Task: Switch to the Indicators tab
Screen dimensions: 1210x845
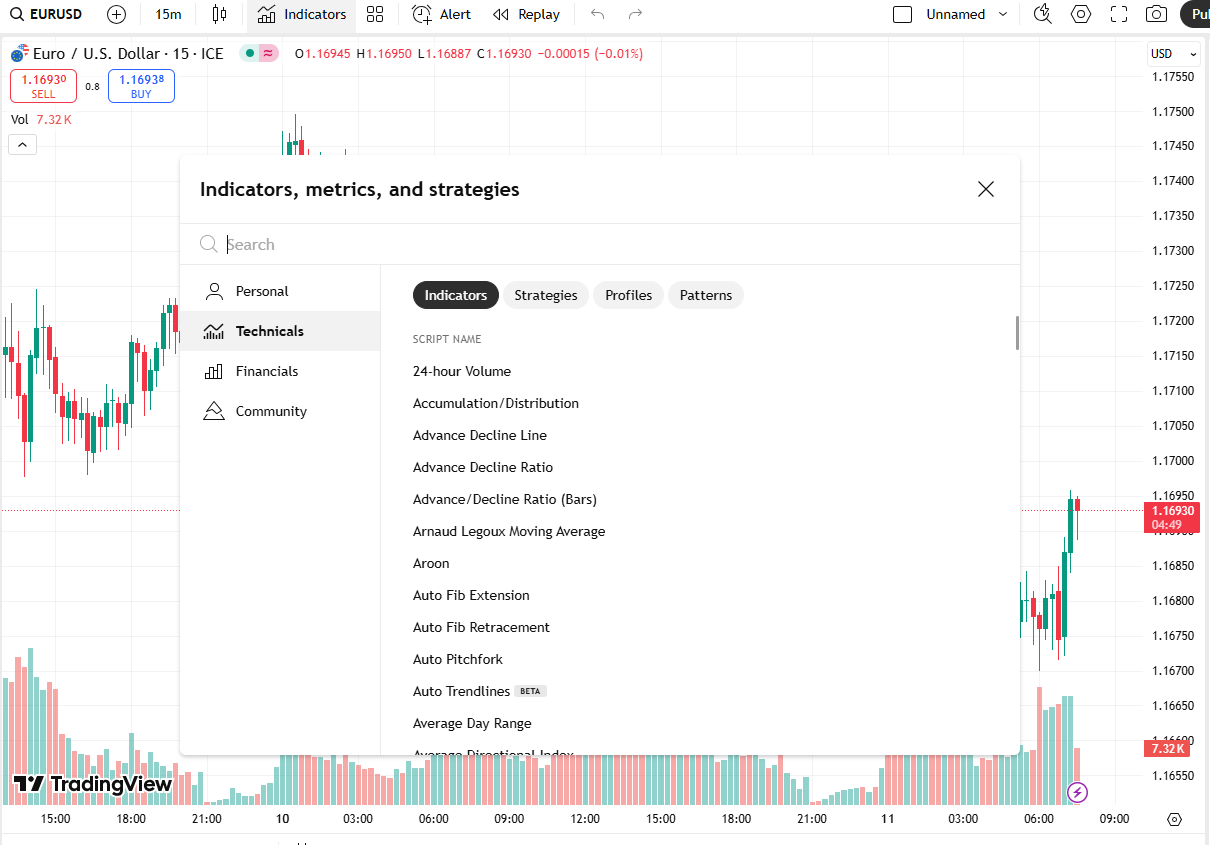Action: point(456,295)
